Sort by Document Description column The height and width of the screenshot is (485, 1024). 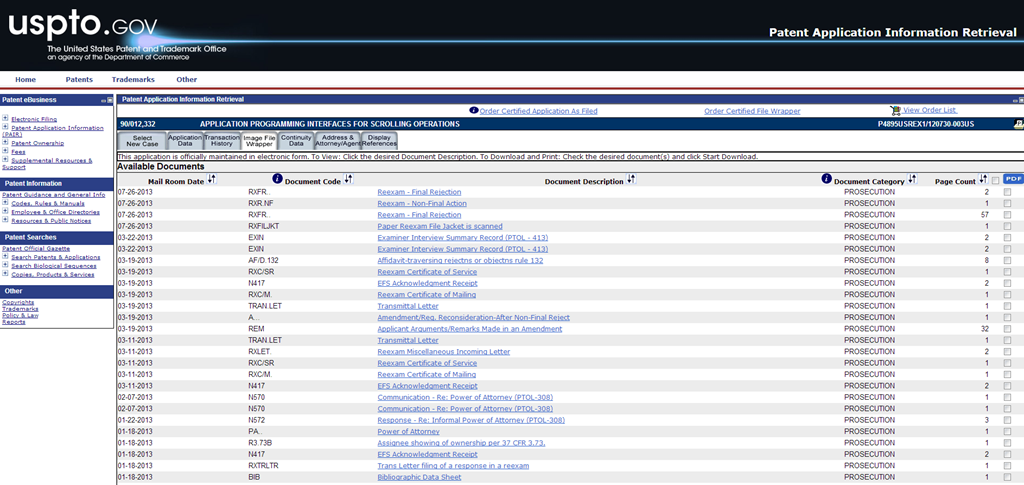[x=630, y=180]
